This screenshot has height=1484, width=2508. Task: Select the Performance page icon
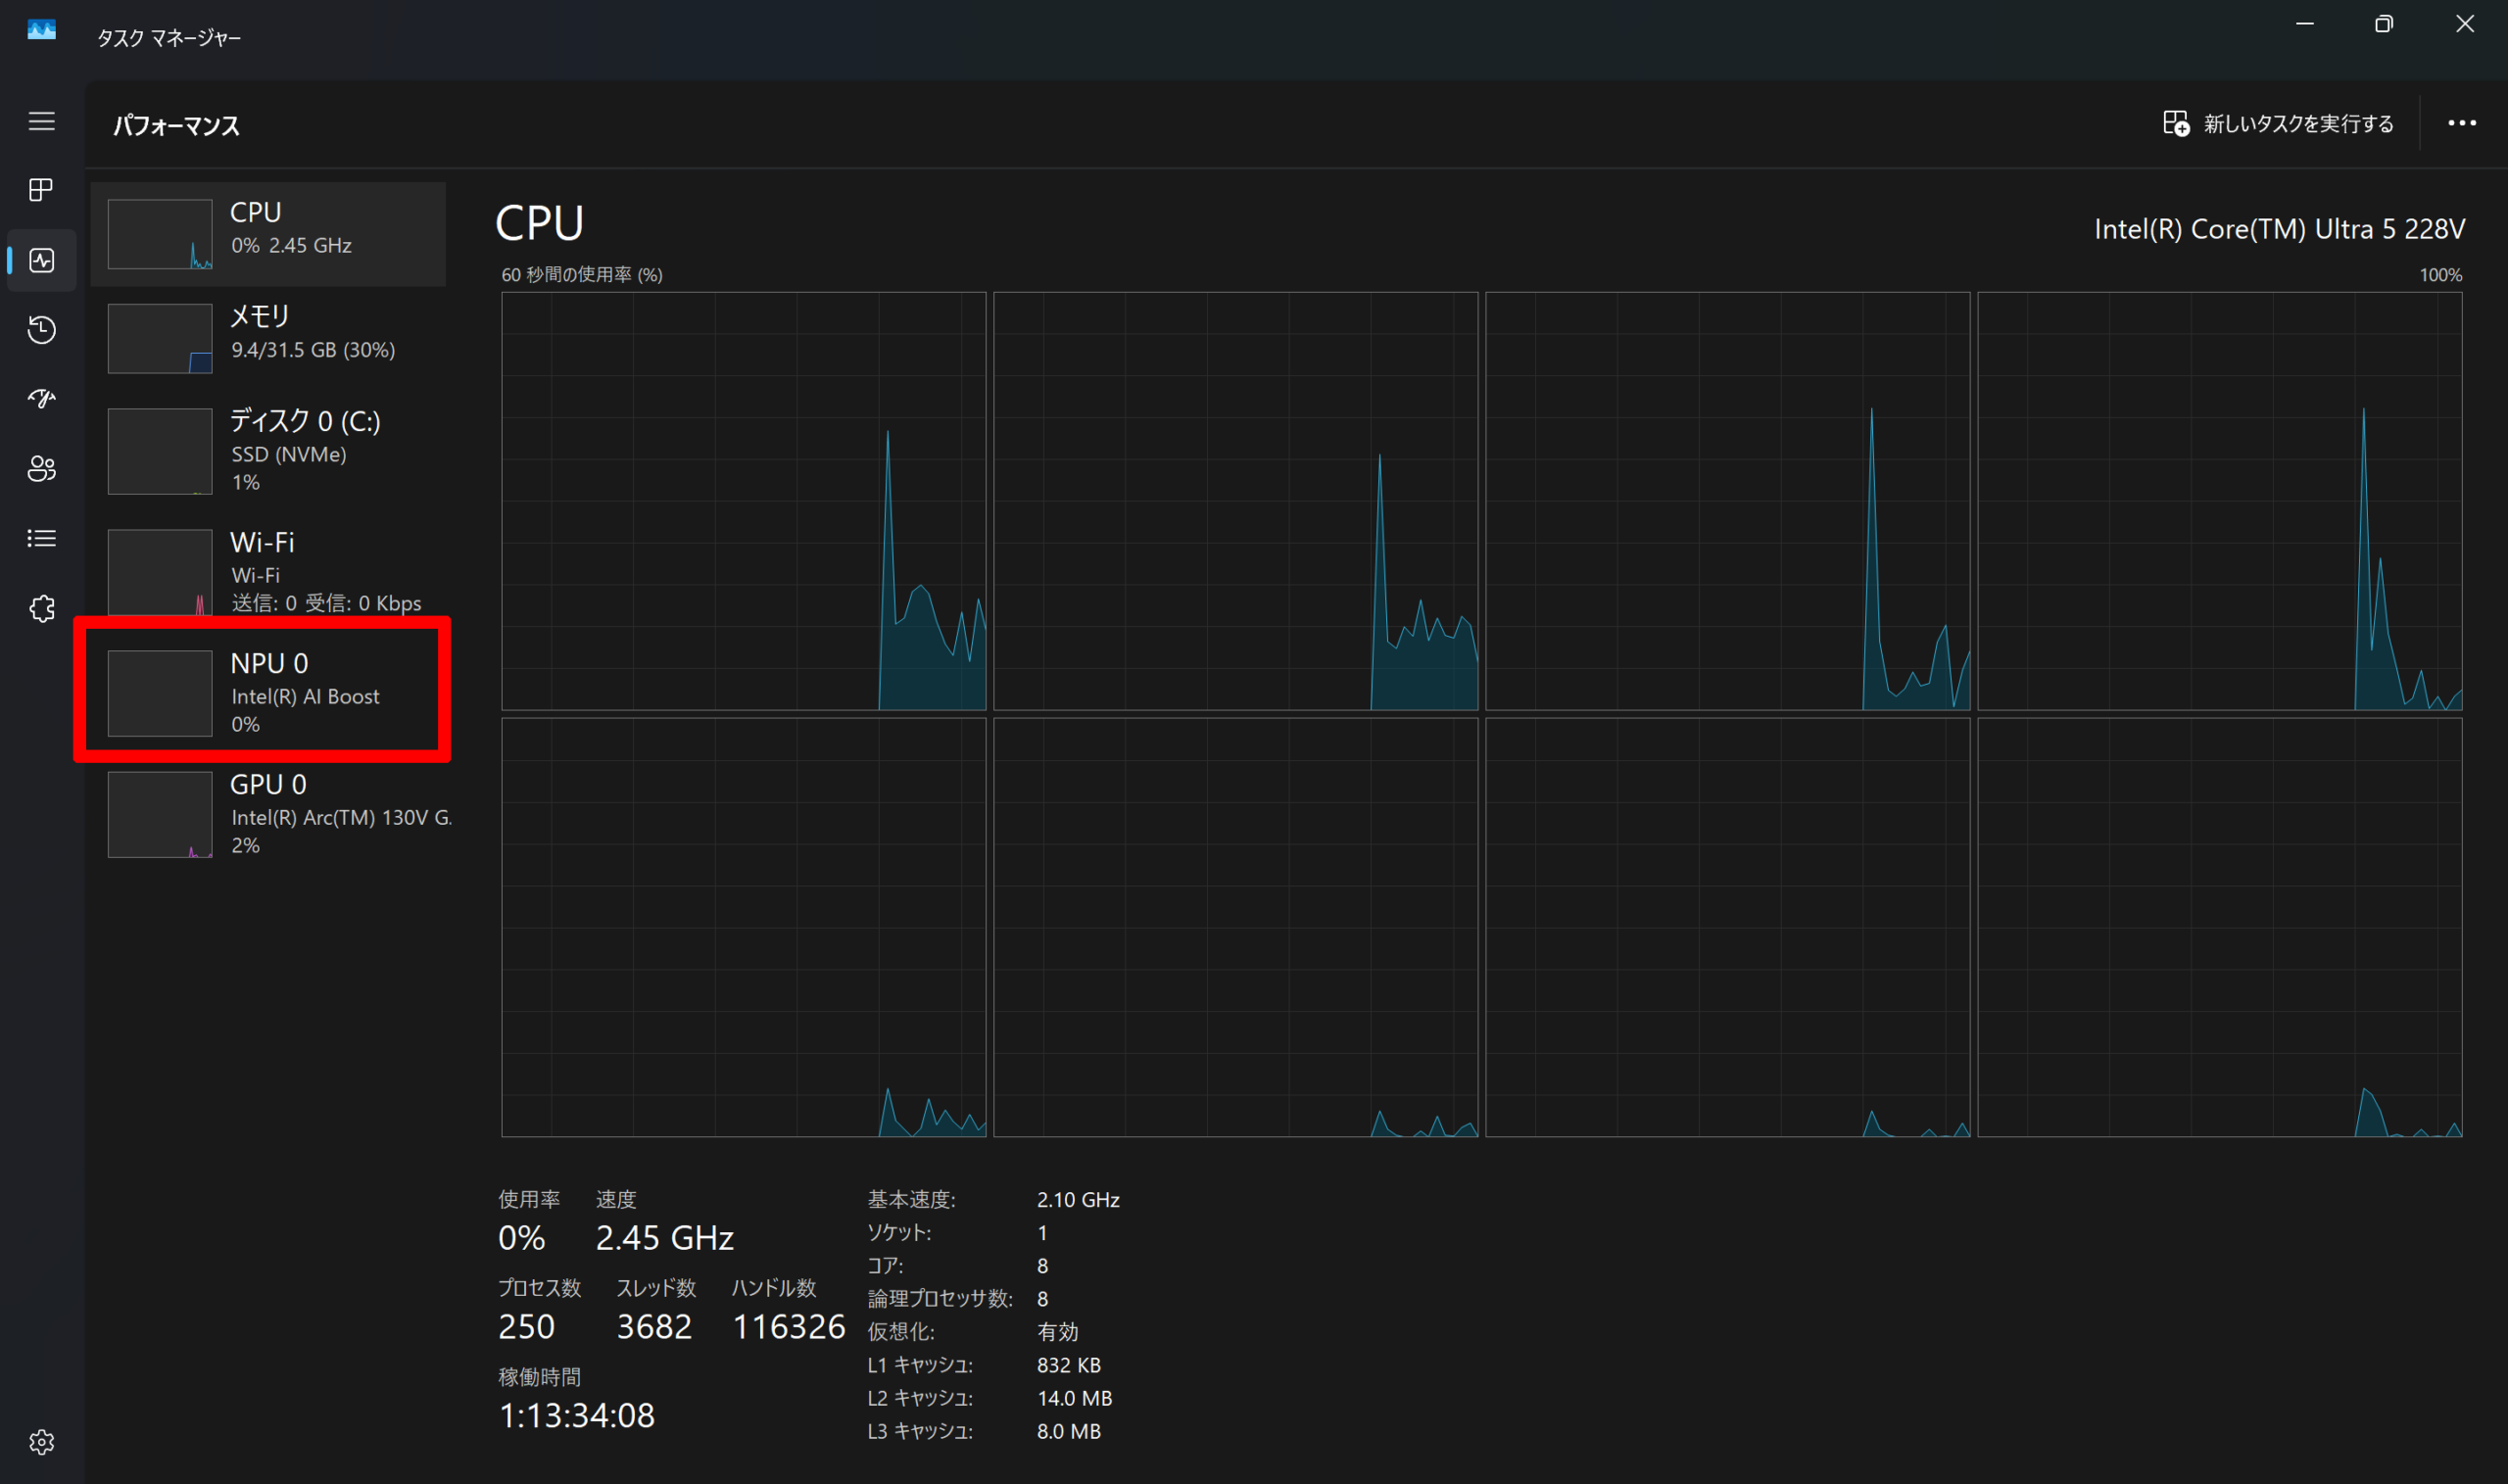click(41, 260)
